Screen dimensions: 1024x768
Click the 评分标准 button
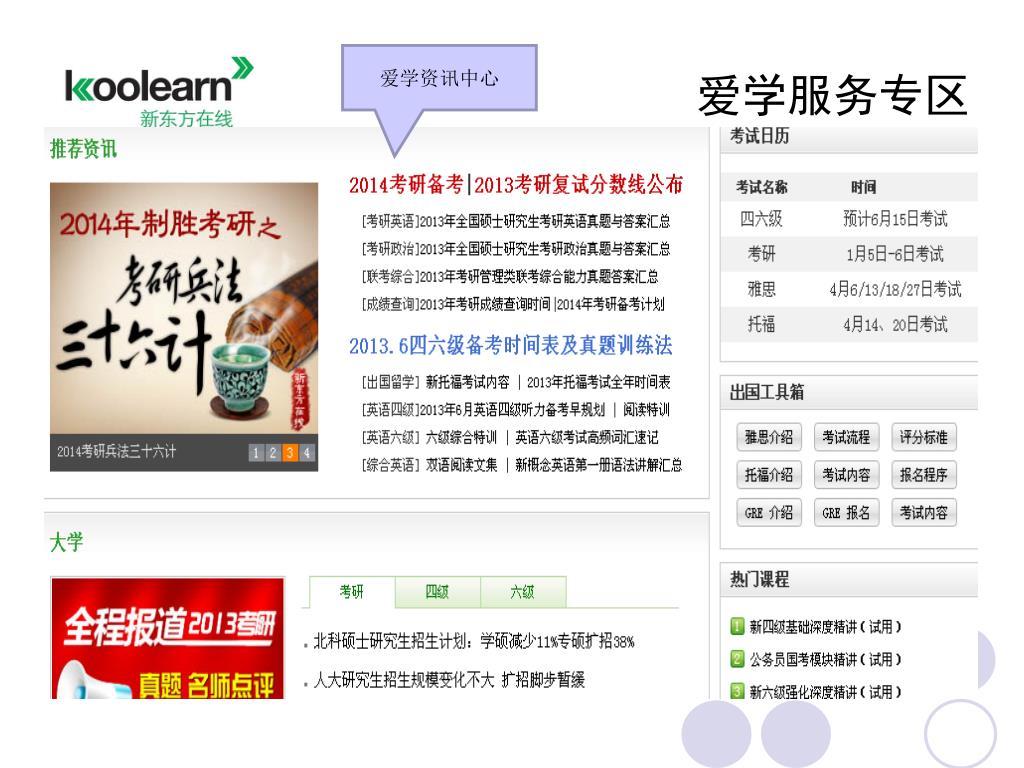point(923,437)
